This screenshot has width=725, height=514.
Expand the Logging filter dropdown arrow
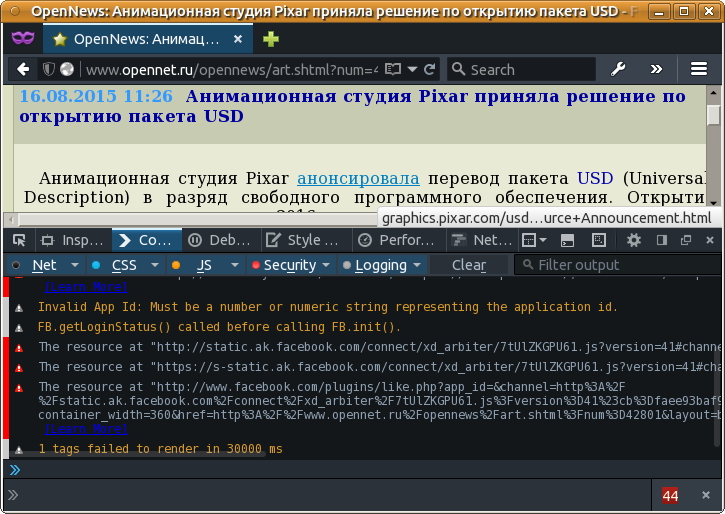point(418,265)
